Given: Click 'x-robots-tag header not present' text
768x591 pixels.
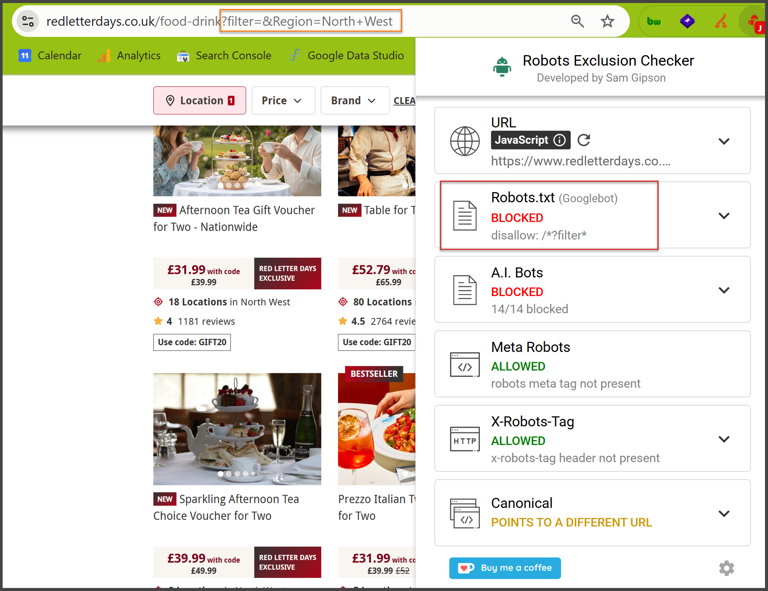Looking at the screenshot, I should [575, 458].
